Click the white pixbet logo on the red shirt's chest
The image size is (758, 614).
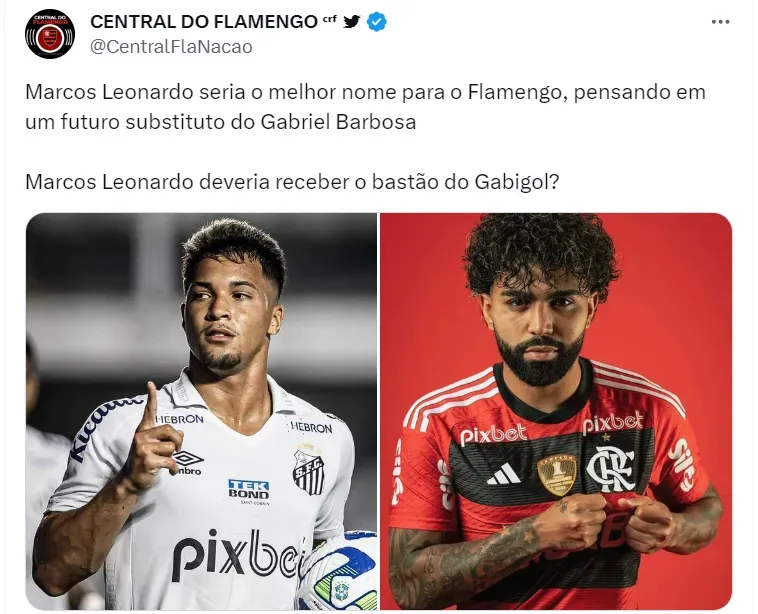point(492,434)
